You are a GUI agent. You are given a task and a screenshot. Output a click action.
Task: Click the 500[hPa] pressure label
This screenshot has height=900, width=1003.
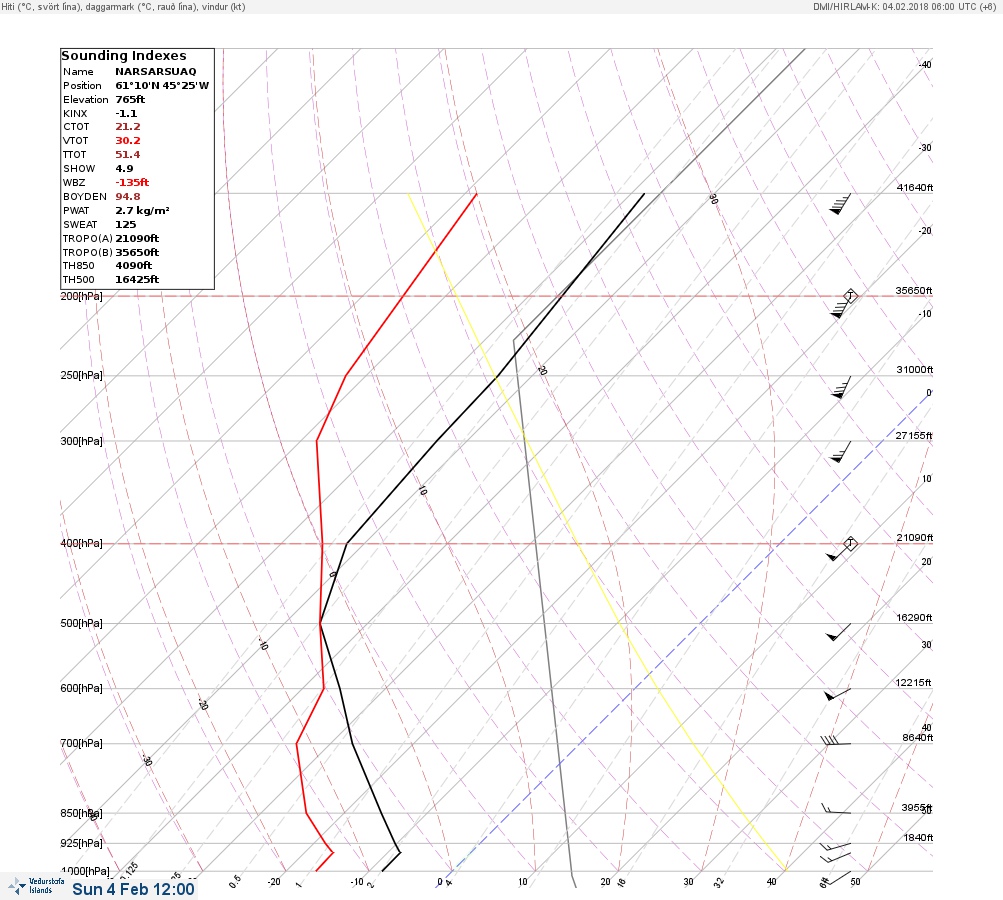(x=81, y=623)
